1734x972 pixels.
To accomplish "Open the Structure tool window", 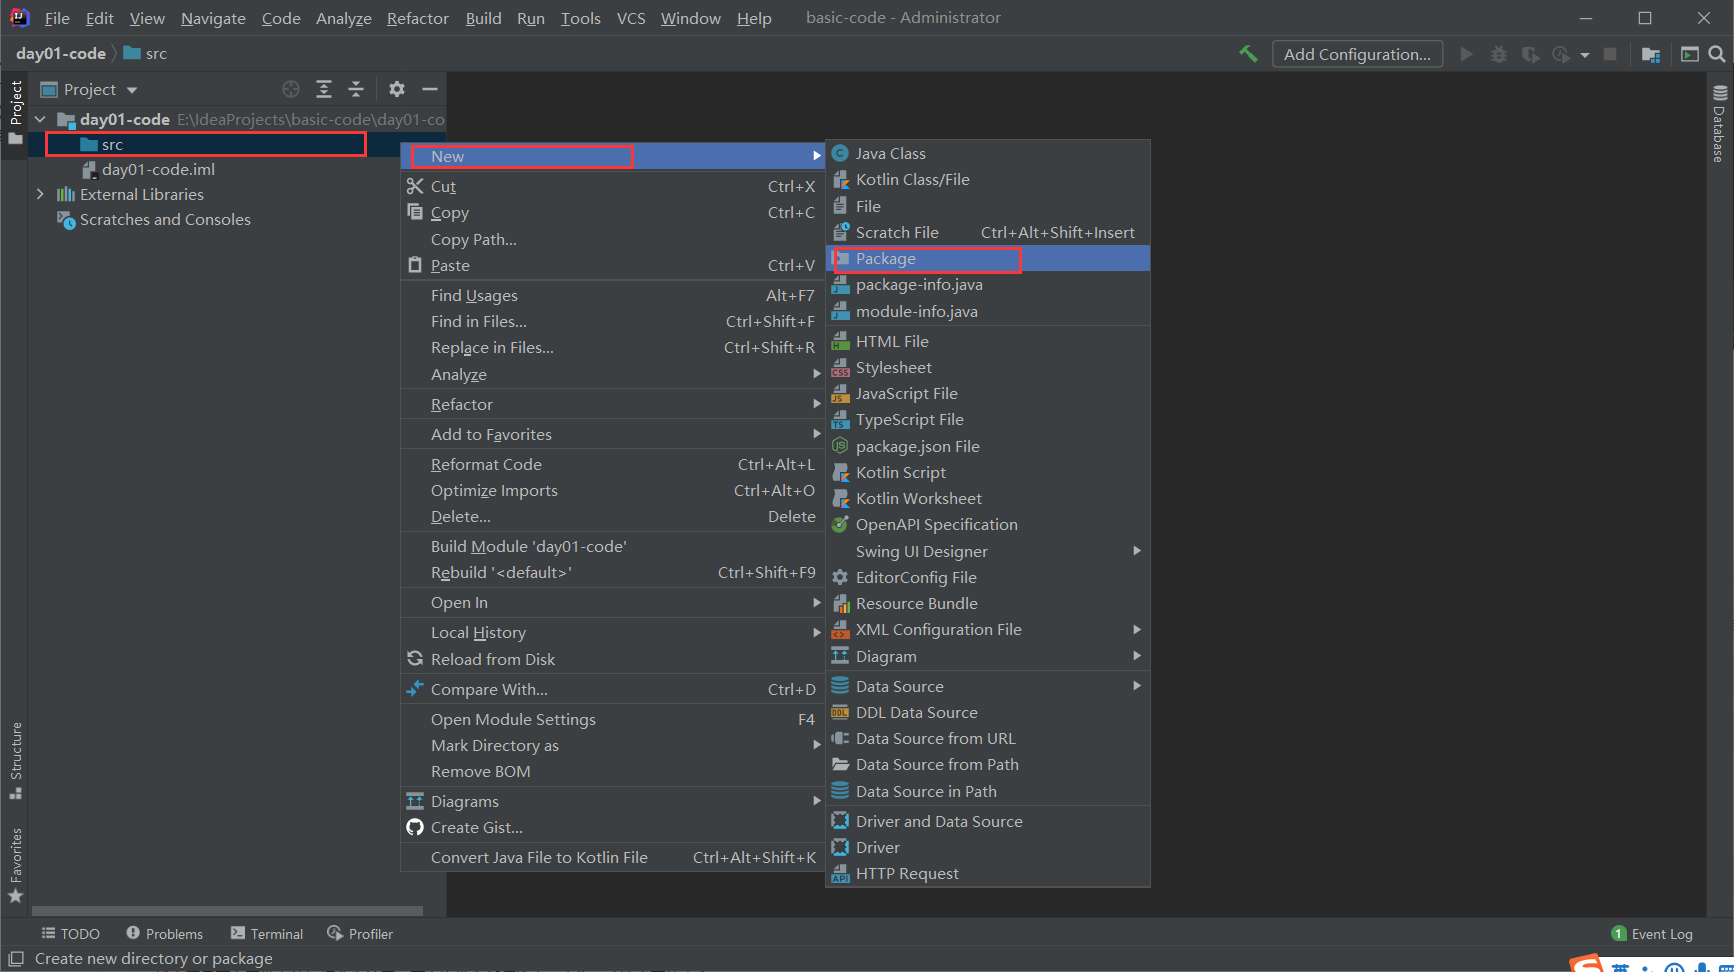I will click(16, 760).
